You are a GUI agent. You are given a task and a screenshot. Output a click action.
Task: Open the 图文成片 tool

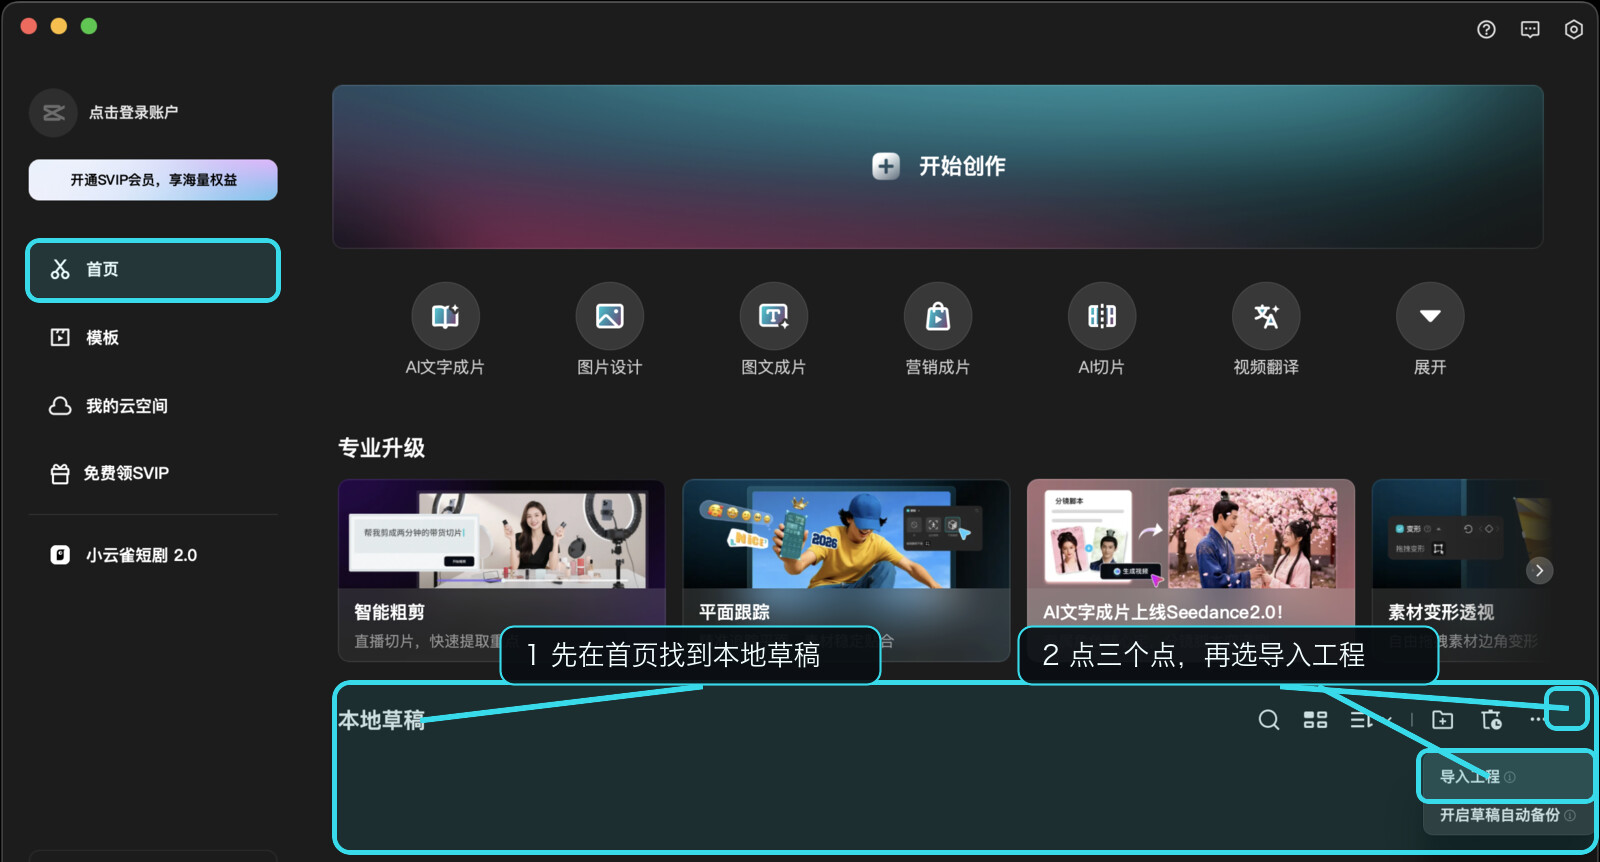[x=773, y=329]
